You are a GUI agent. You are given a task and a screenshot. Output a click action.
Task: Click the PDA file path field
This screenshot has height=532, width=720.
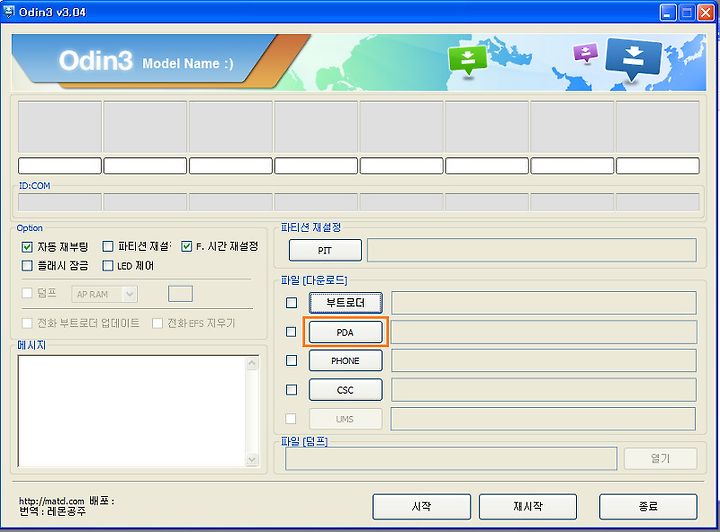point(544,332)
